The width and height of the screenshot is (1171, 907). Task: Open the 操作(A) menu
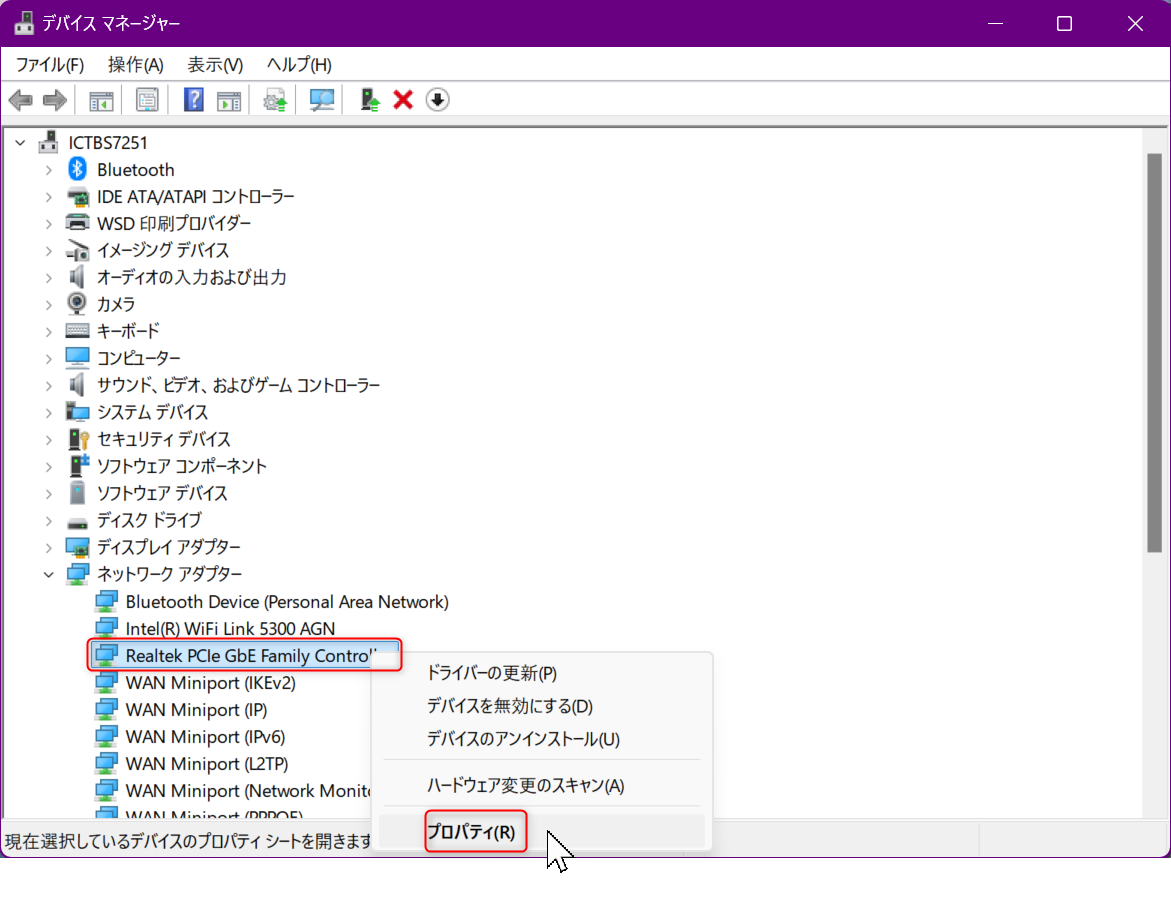(x=135, y=64)
